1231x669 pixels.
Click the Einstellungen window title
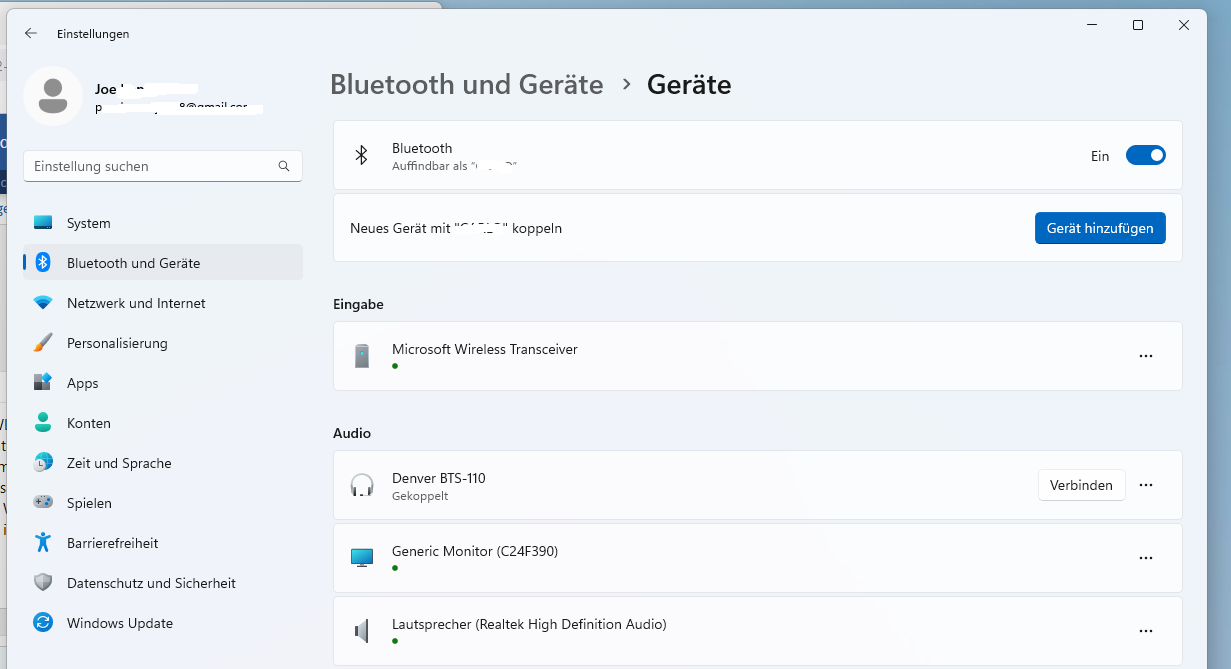click(93, 34)
